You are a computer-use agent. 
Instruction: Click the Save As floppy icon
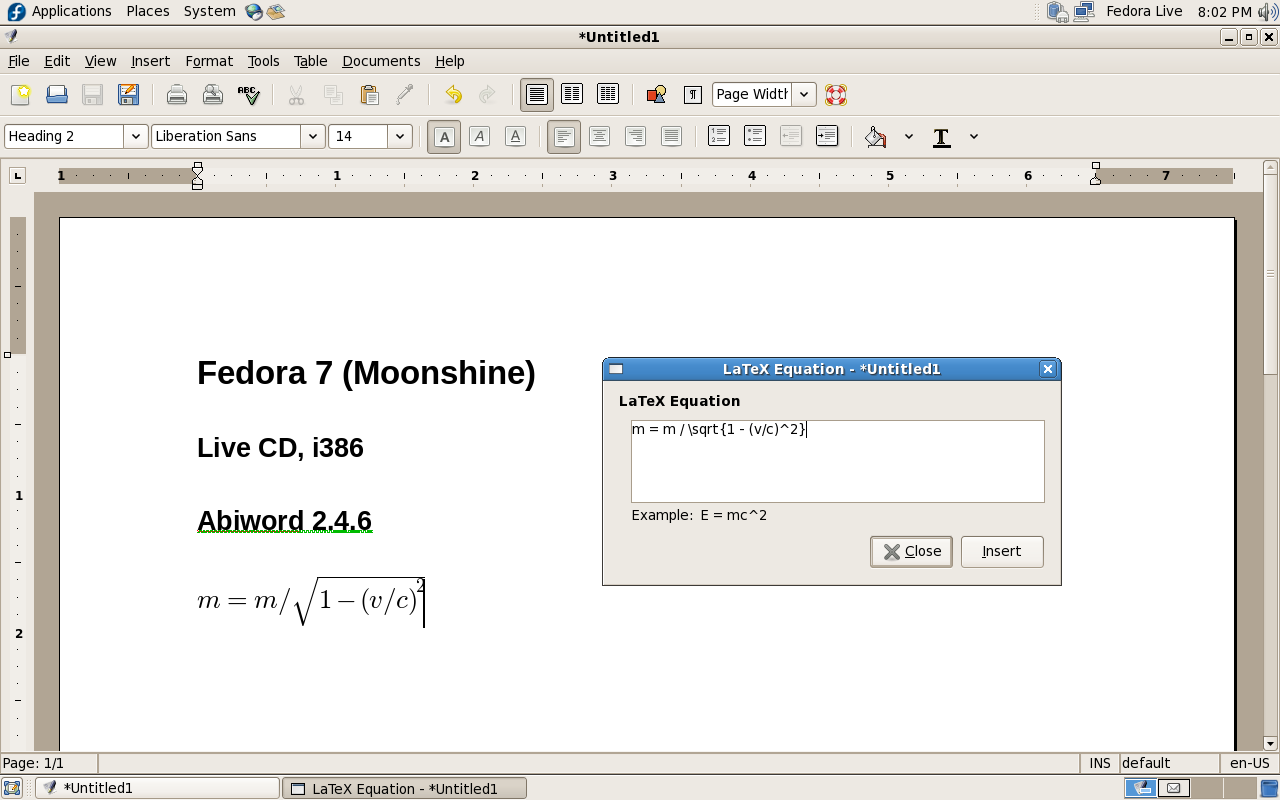[x=128, y=95]
